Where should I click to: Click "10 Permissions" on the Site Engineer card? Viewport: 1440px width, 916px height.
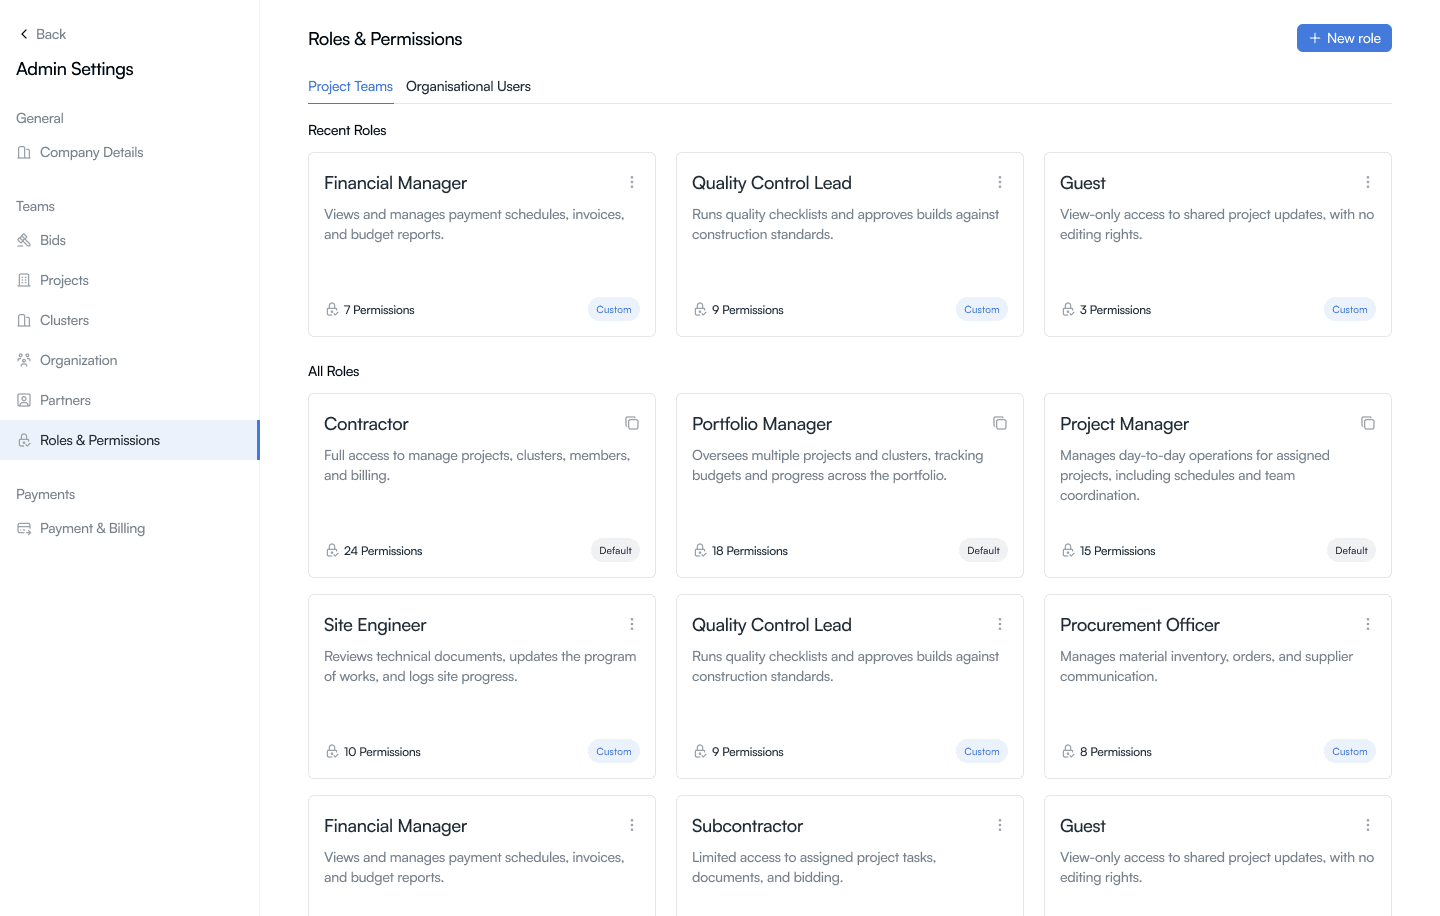click(x=382, y=752)
